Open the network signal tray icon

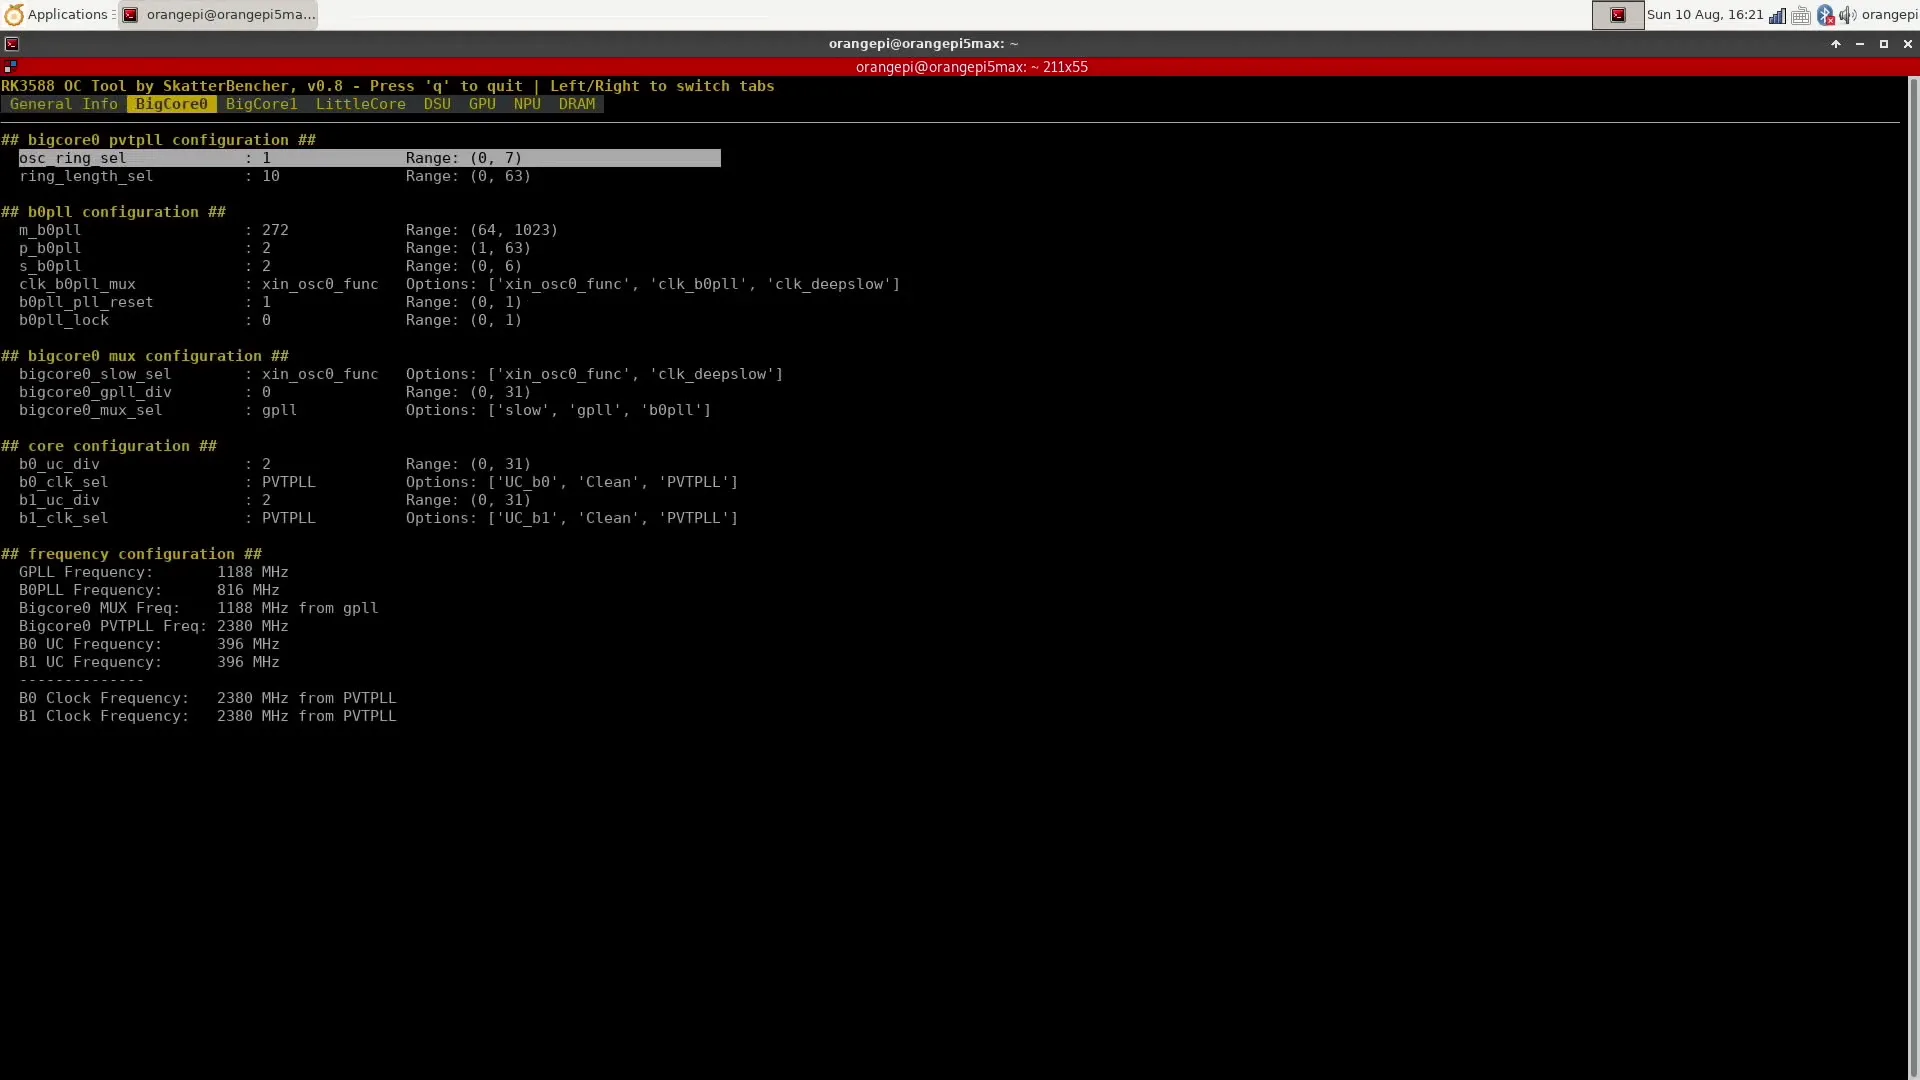[1777, 15]
